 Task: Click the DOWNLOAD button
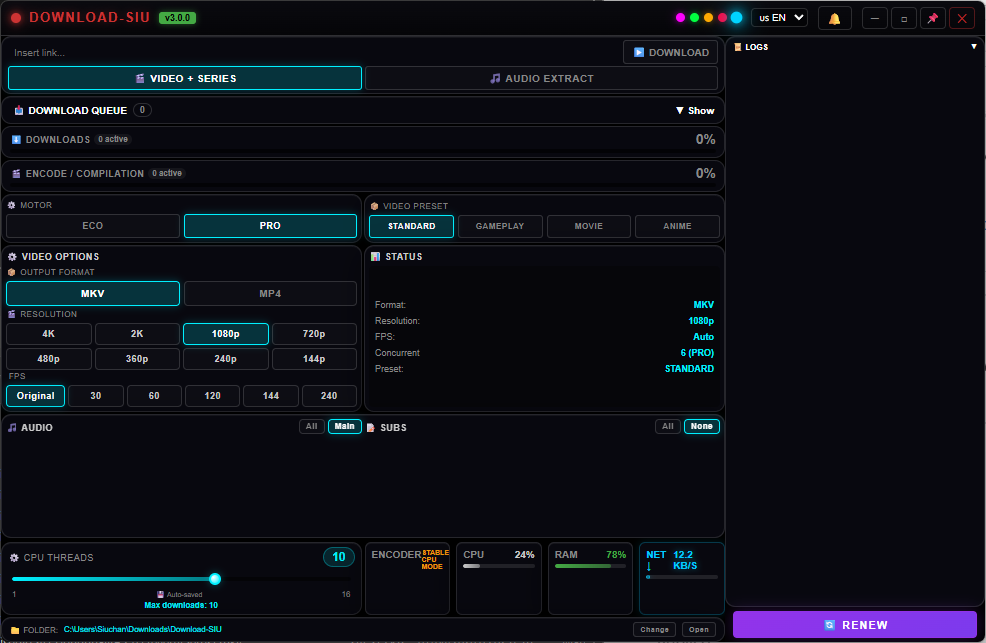point(670,52)
